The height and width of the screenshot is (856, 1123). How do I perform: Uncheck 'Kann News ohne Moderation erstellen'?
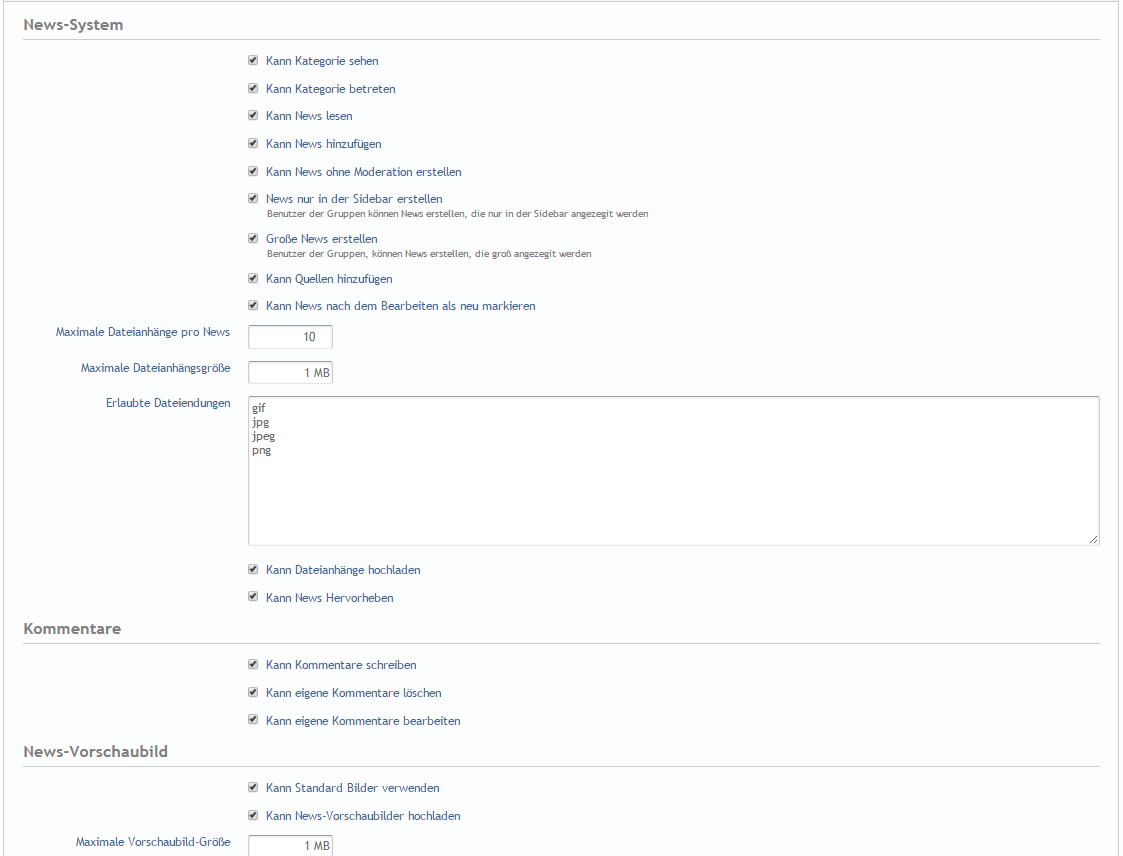click(x=253, y=172)
